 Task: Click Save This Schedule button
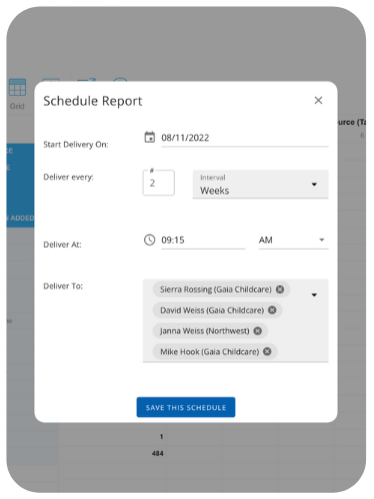[186, 407]
